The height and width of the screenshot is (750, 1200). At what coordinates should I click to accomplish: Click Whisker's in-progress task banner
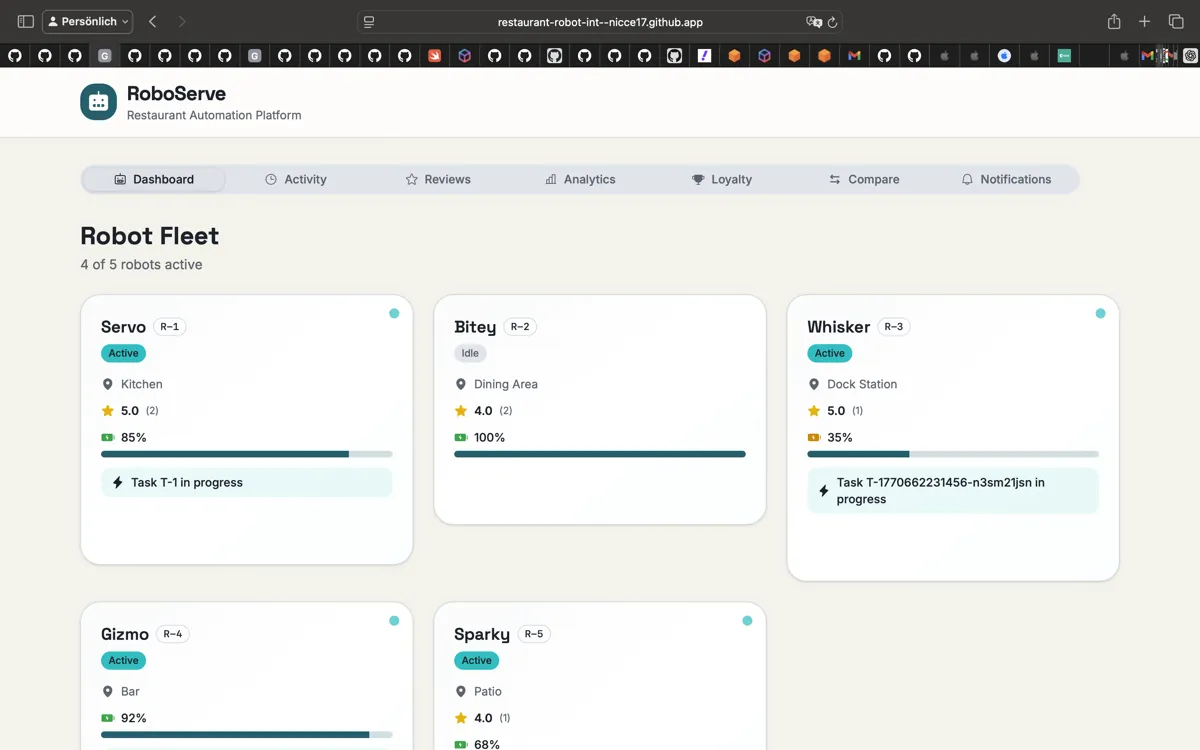tap(952, 491)
